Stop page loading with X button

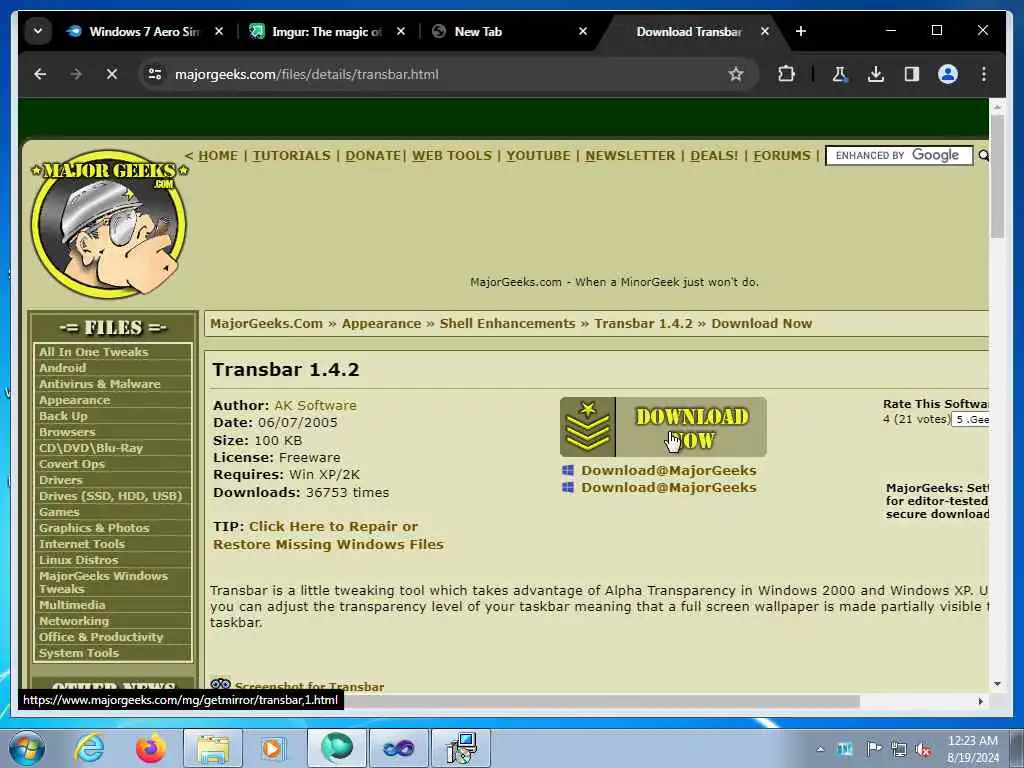pos(112,74)
